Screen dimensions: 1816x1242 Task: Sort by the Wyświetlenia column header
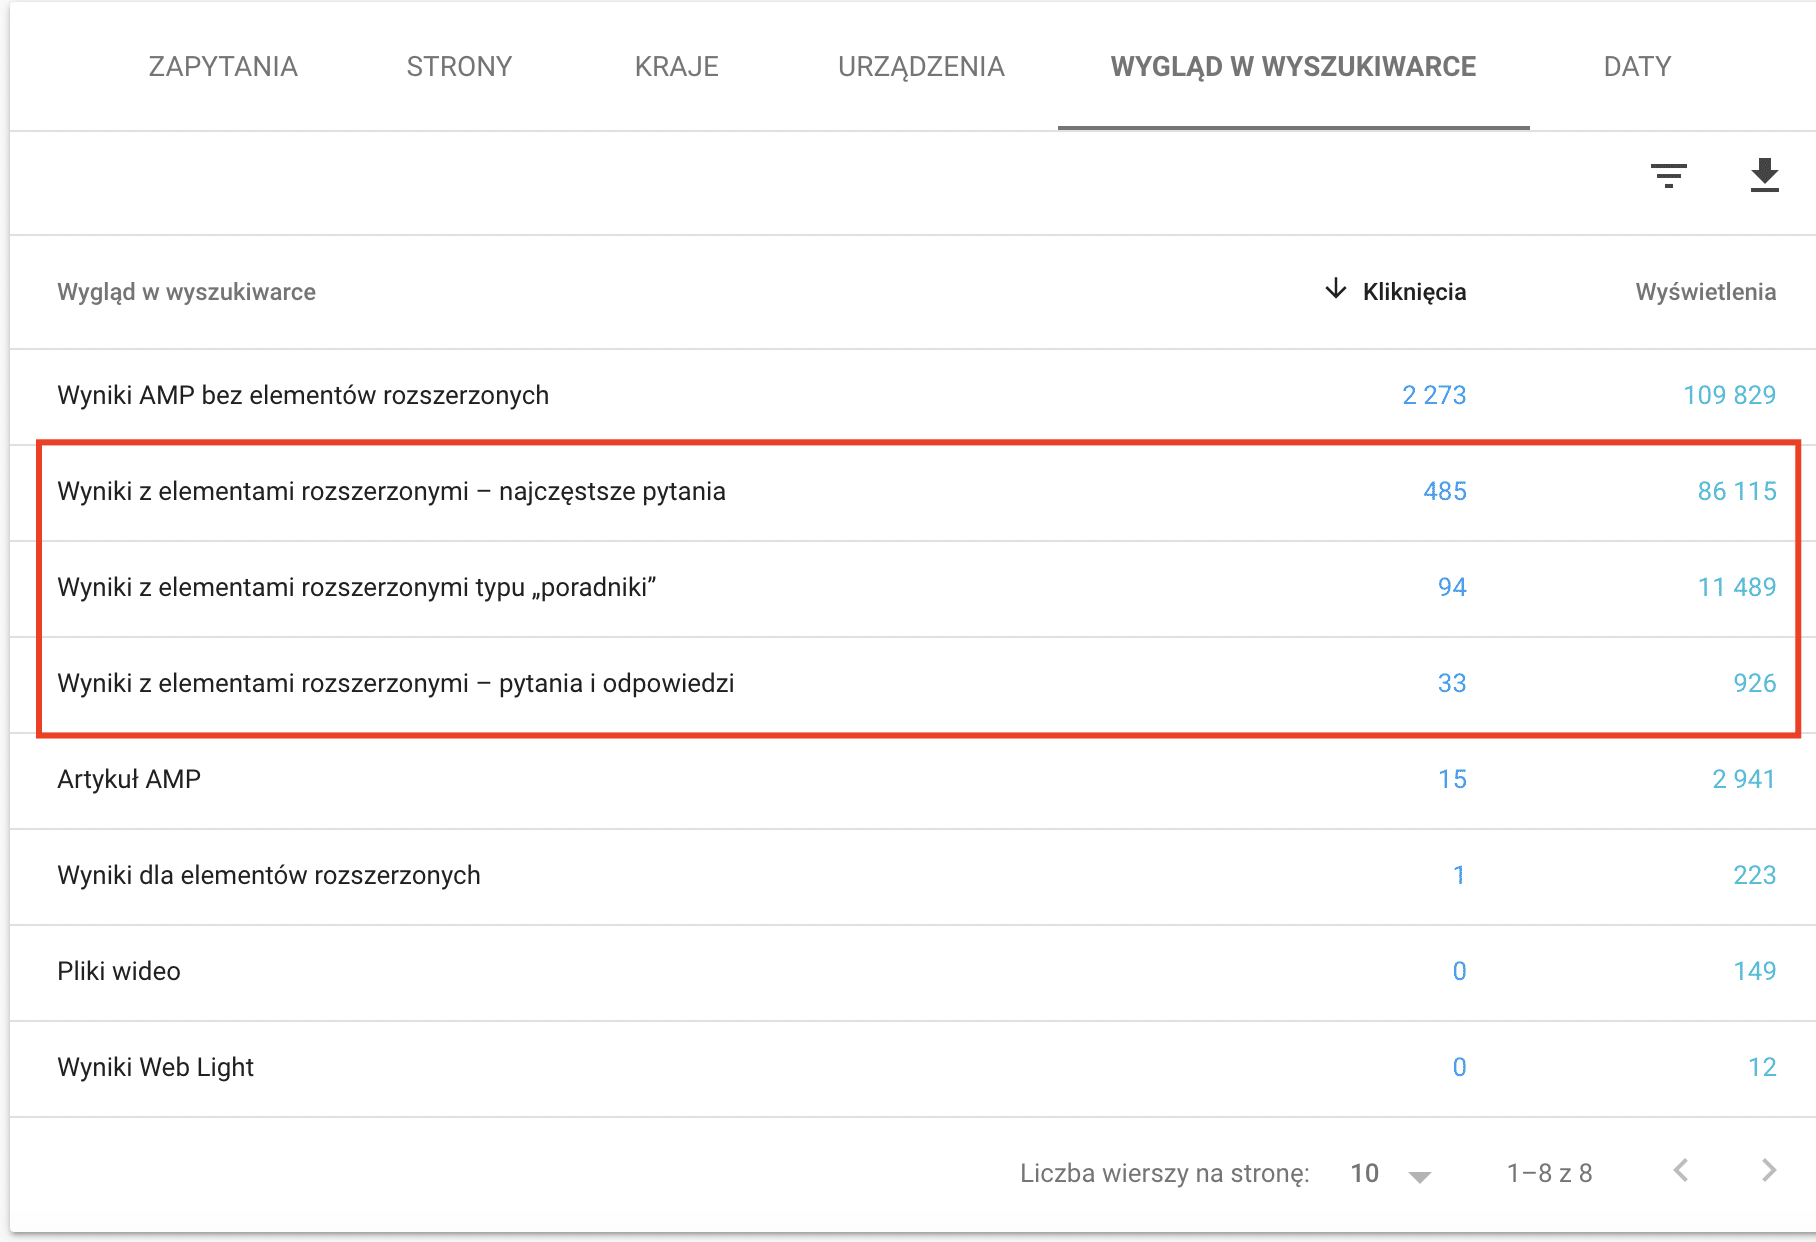tap(1705, 292)
